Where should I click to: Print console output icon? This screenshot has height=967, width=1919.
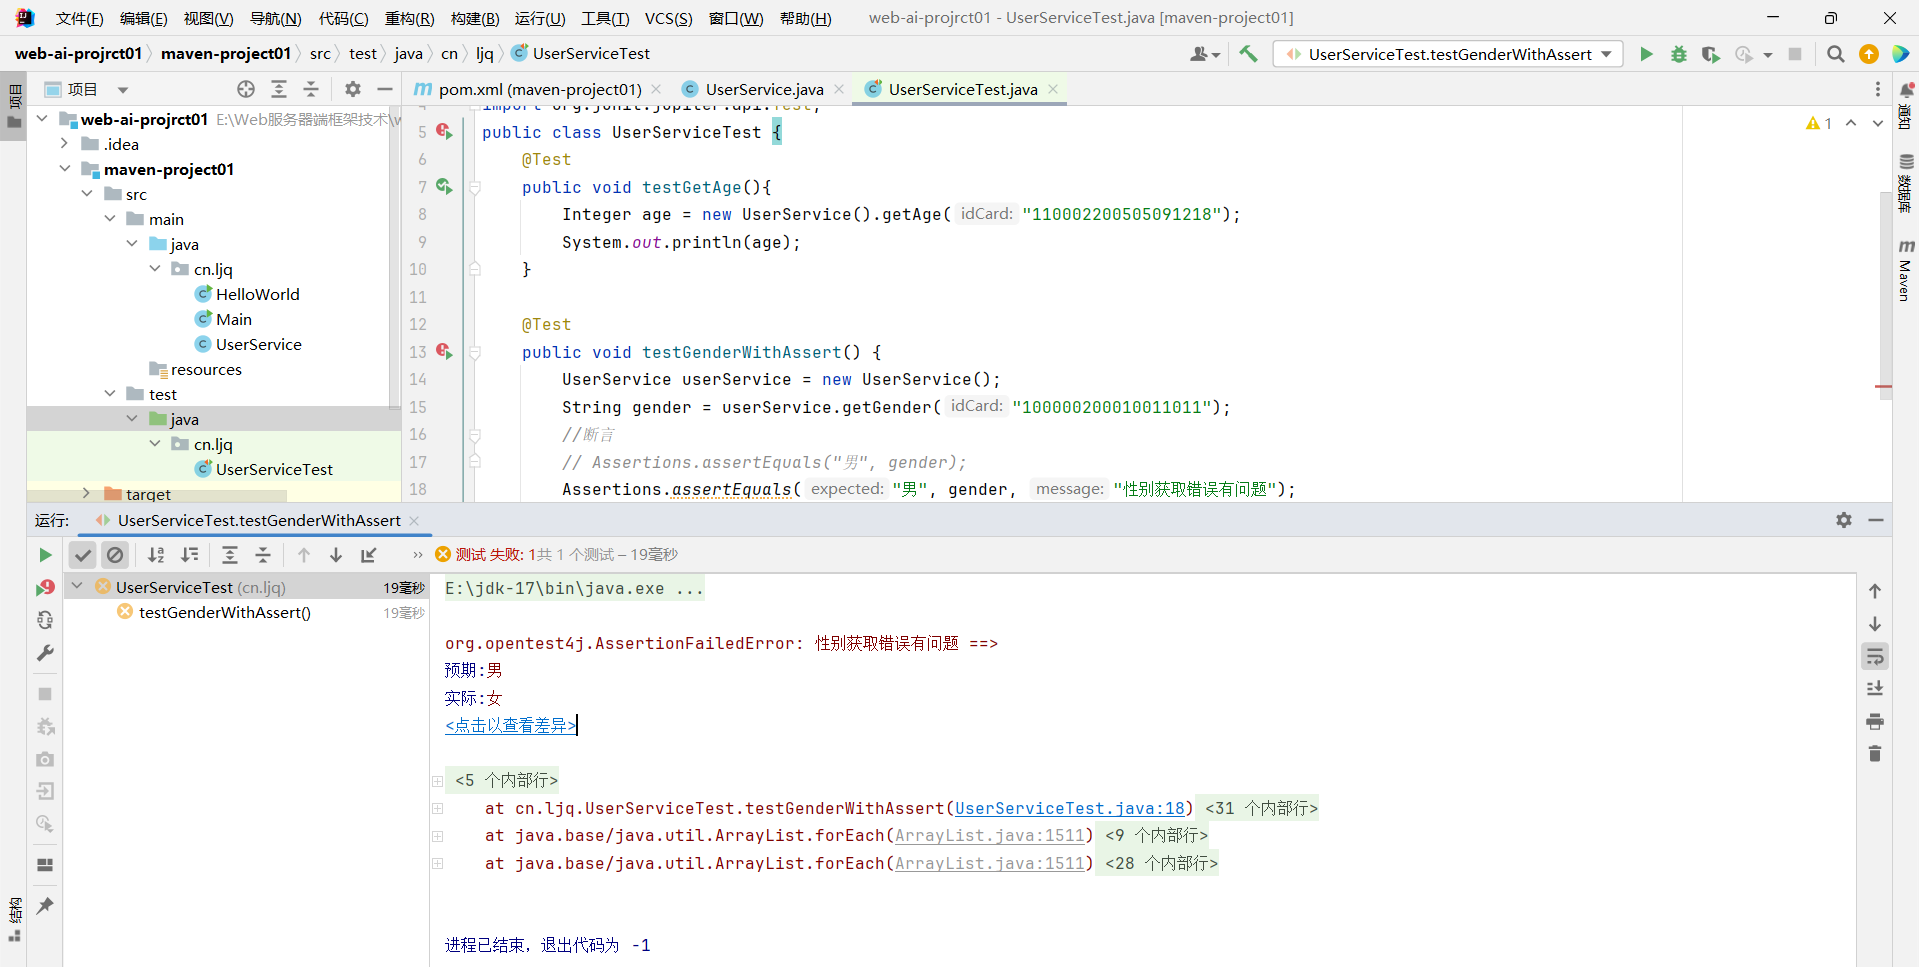[x=1875, y=721]
